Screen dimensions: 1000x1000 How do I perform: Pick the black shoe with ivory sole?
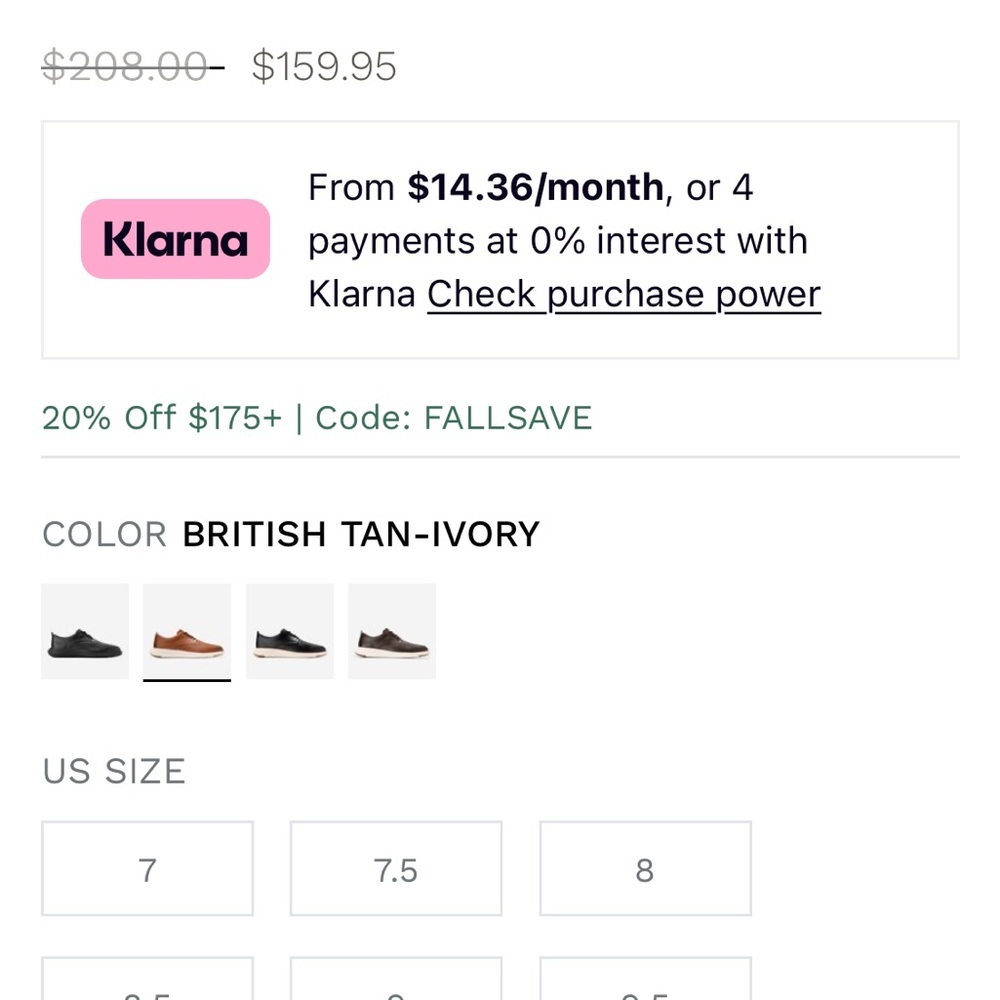pyautogui.click(x=290, y=631)
